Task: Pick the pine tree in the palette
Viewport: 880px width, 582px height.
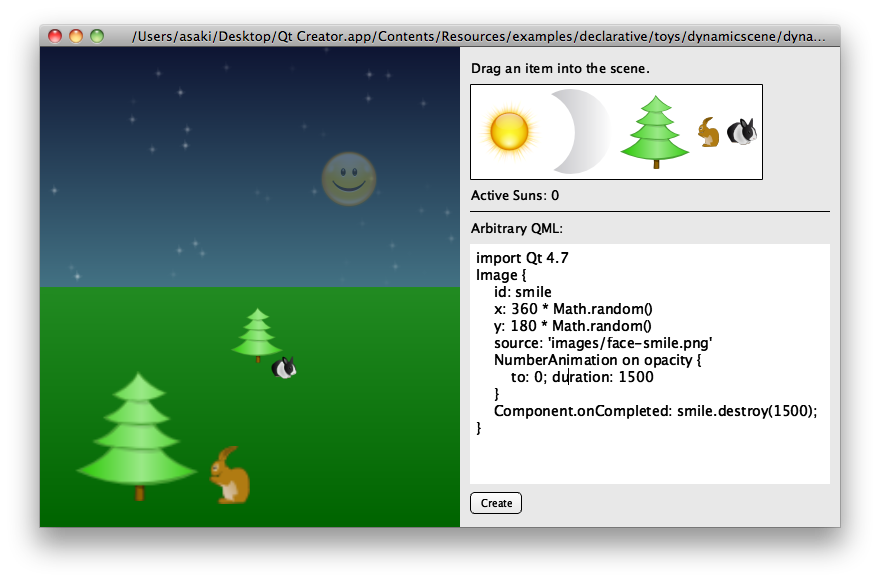Action: point(655,129)
